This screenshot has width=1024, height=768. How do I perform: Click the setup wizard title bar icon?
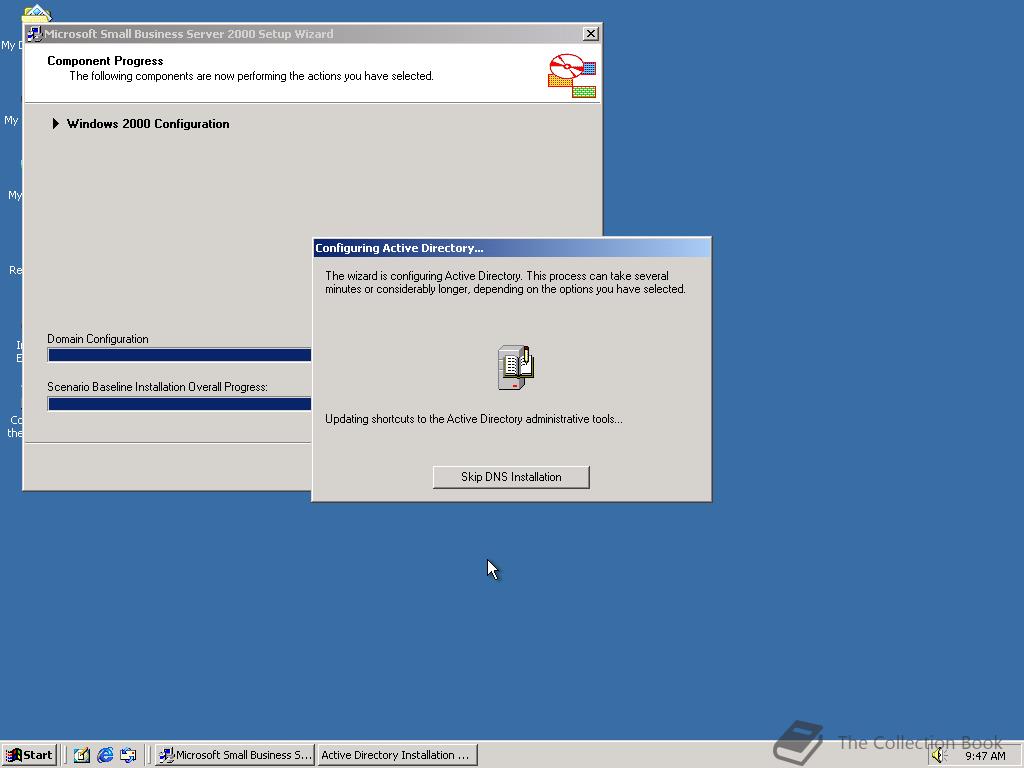(x=35, y=34)
